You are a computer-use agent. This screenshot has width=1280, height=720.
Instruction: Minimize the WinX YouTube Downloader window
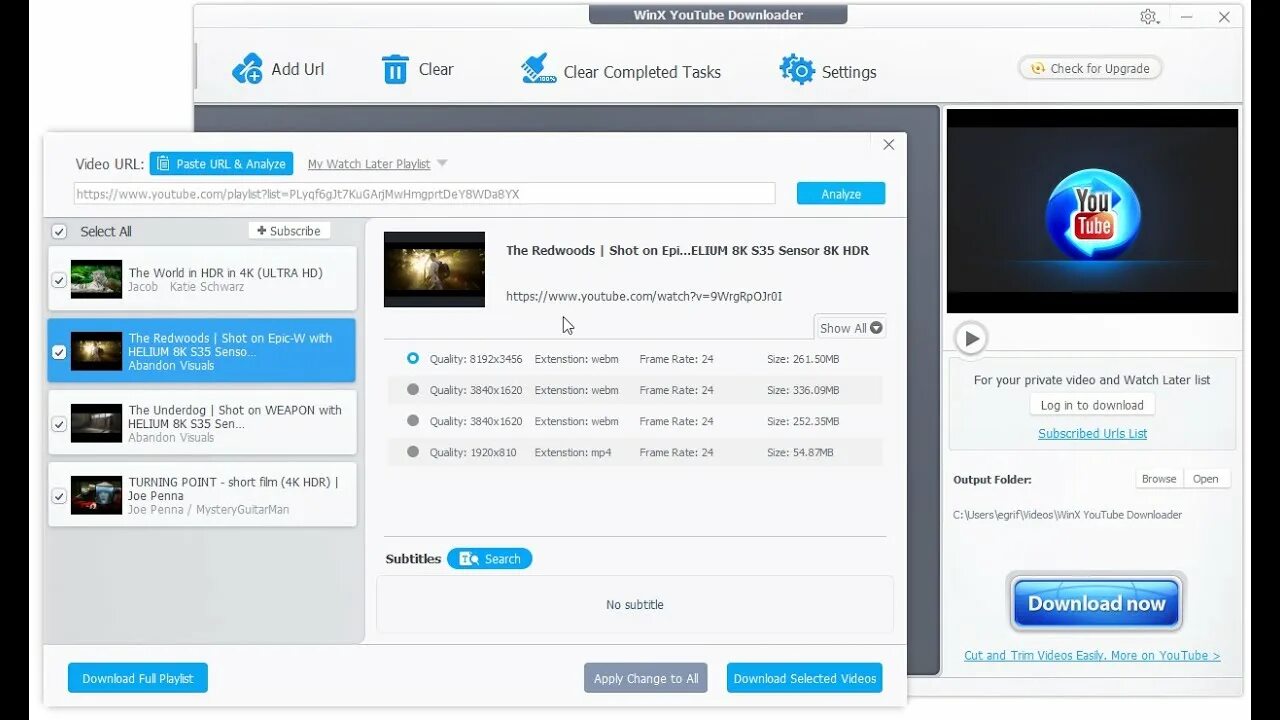pos(1186,16)
